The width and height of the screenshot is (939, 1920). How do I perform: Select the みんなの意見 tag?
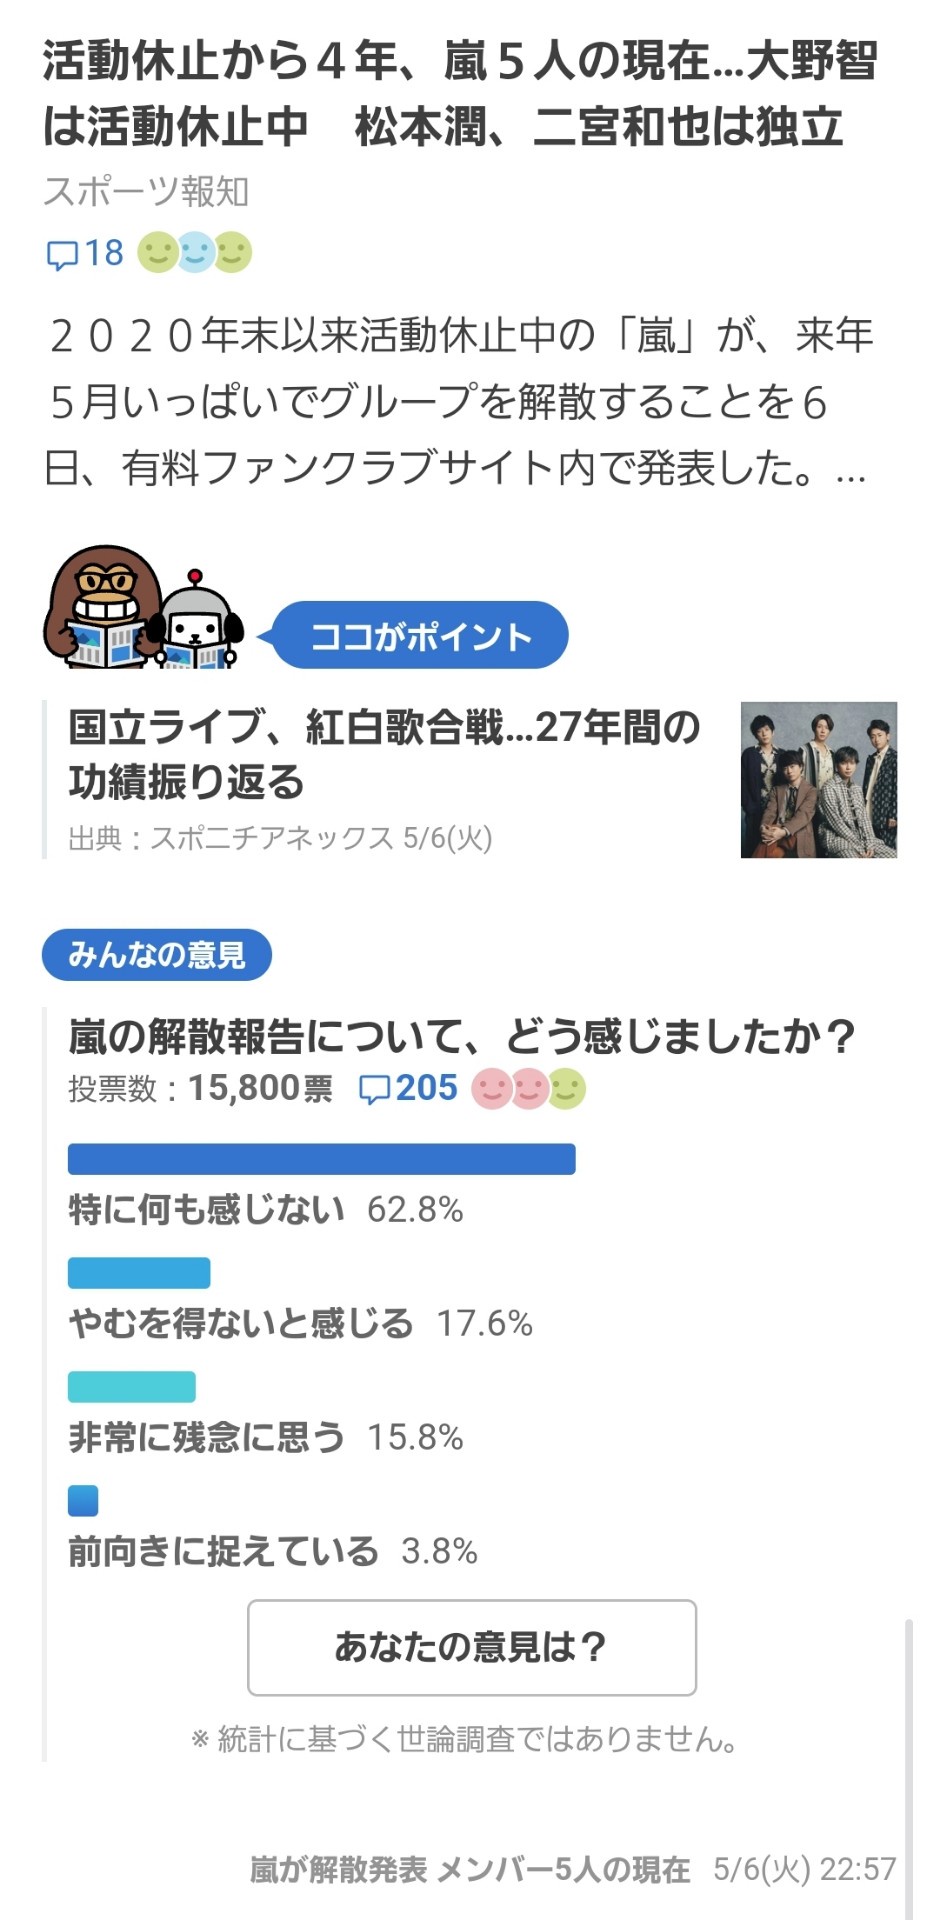coord(156,955)
